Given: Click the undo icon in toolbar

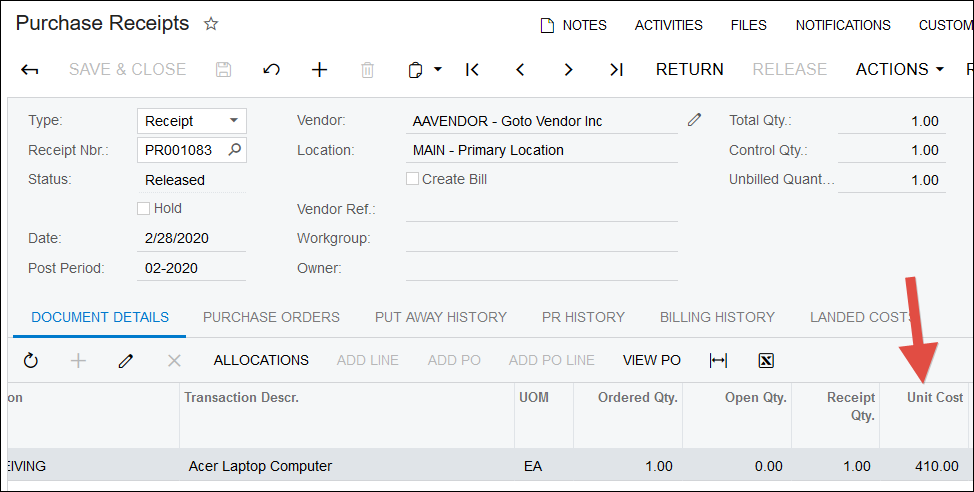Looking at the screenshot, I should [271, 70].
